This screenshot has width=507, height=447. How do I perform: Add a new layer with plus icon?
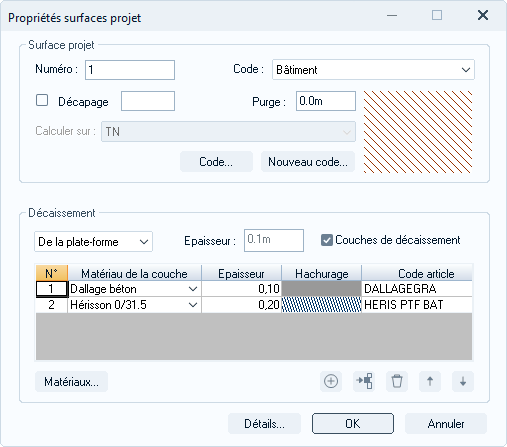click(x=331, y=381)
